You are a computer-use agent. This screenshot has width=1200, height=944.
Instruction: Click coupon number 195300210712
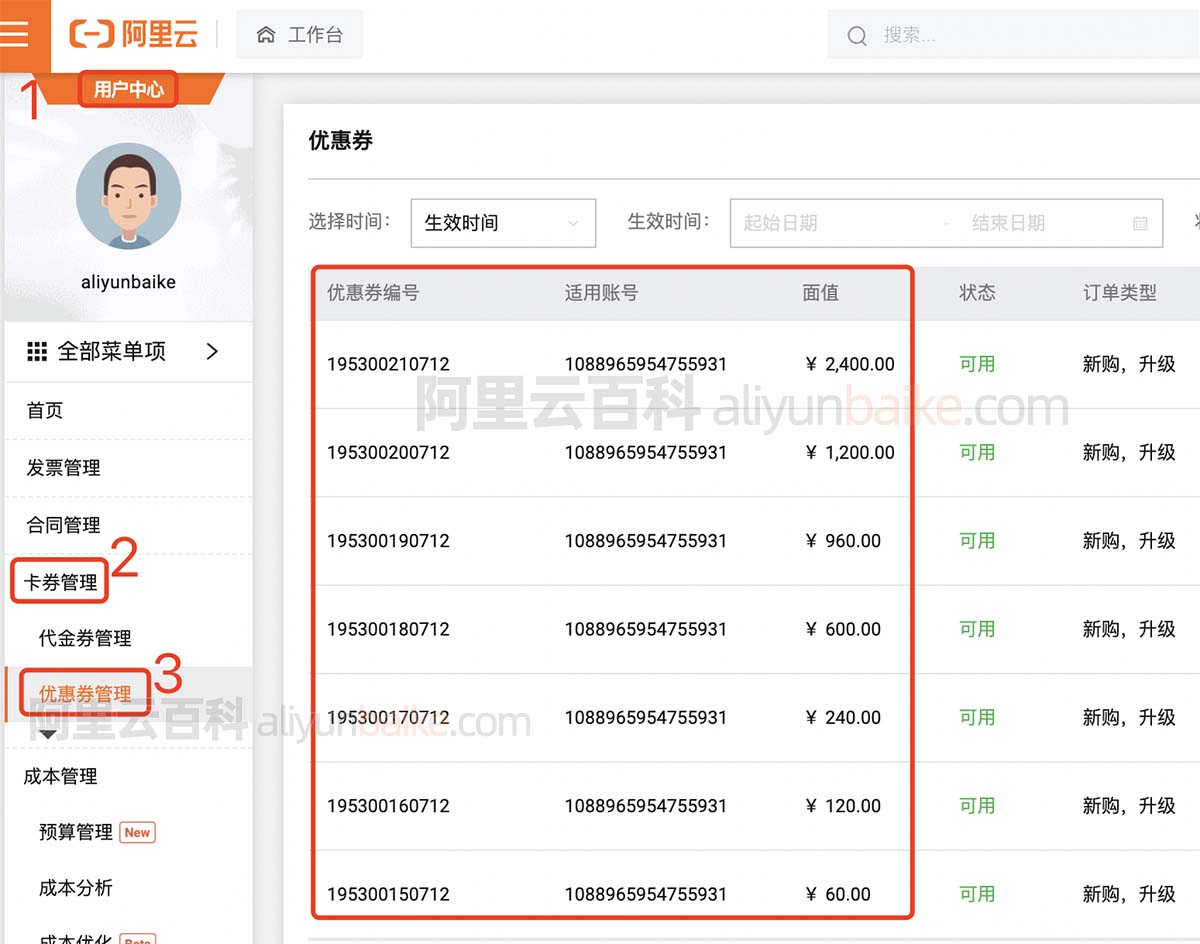pos(388,365)
